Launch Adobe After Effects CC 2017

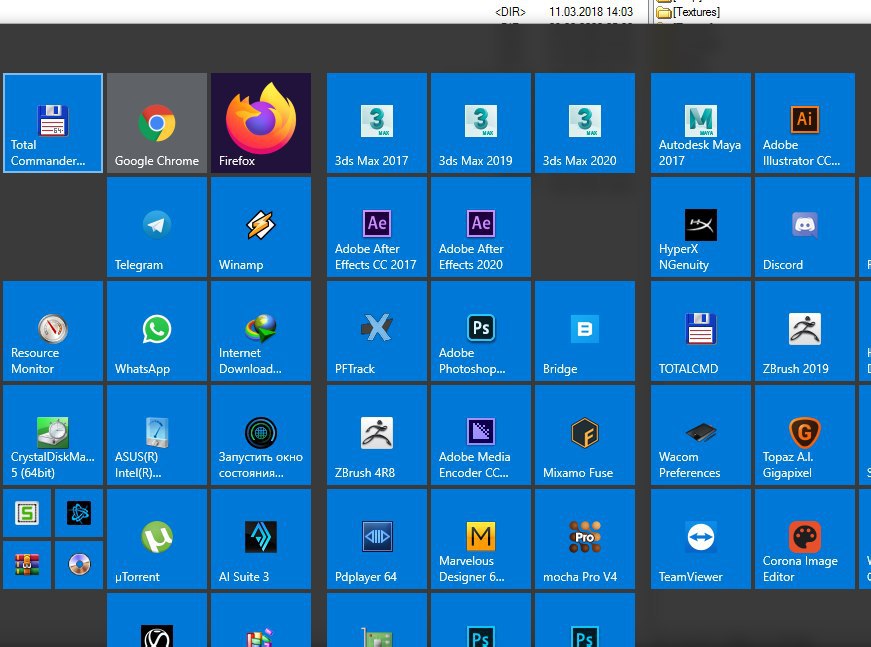click(377, 227)
